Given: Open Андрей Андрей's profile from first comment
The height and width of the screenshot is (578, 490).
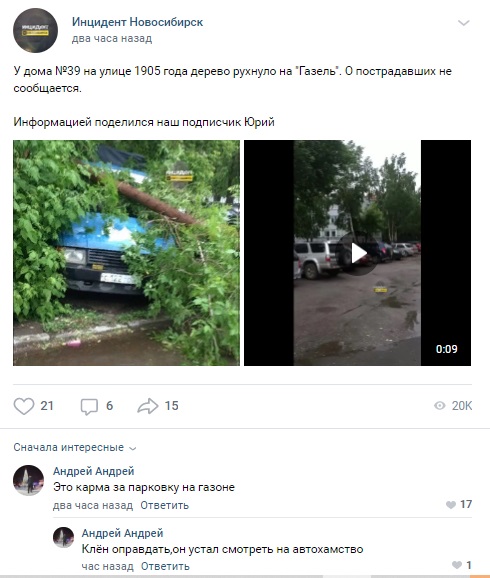Looking at the screenshot, I should tap(94, 471).
